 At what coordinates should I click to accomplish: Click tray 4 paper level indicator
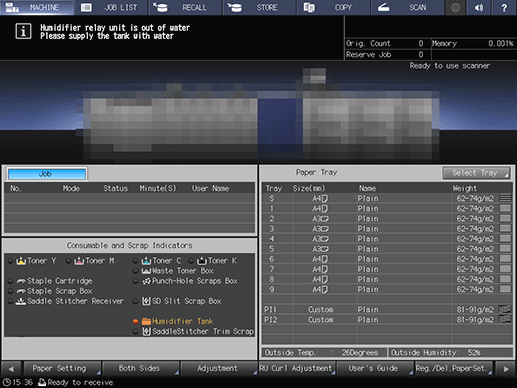[505, 239]
